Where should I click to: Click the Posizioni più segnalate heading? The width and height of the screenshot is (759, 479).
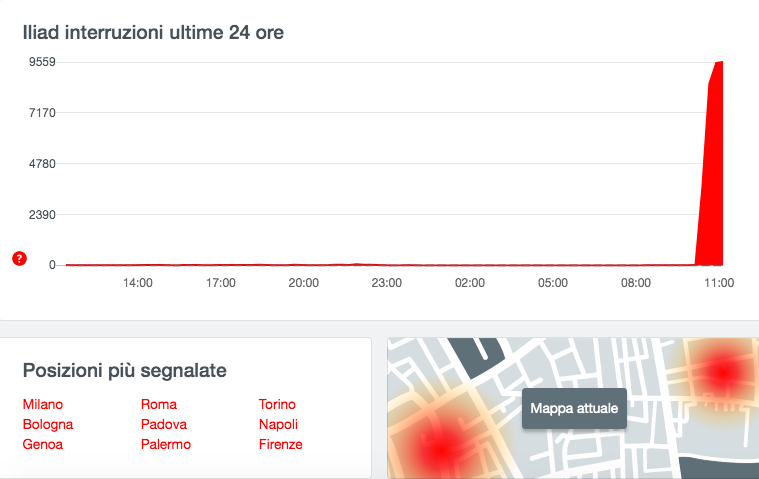click(x=124, y=371)
